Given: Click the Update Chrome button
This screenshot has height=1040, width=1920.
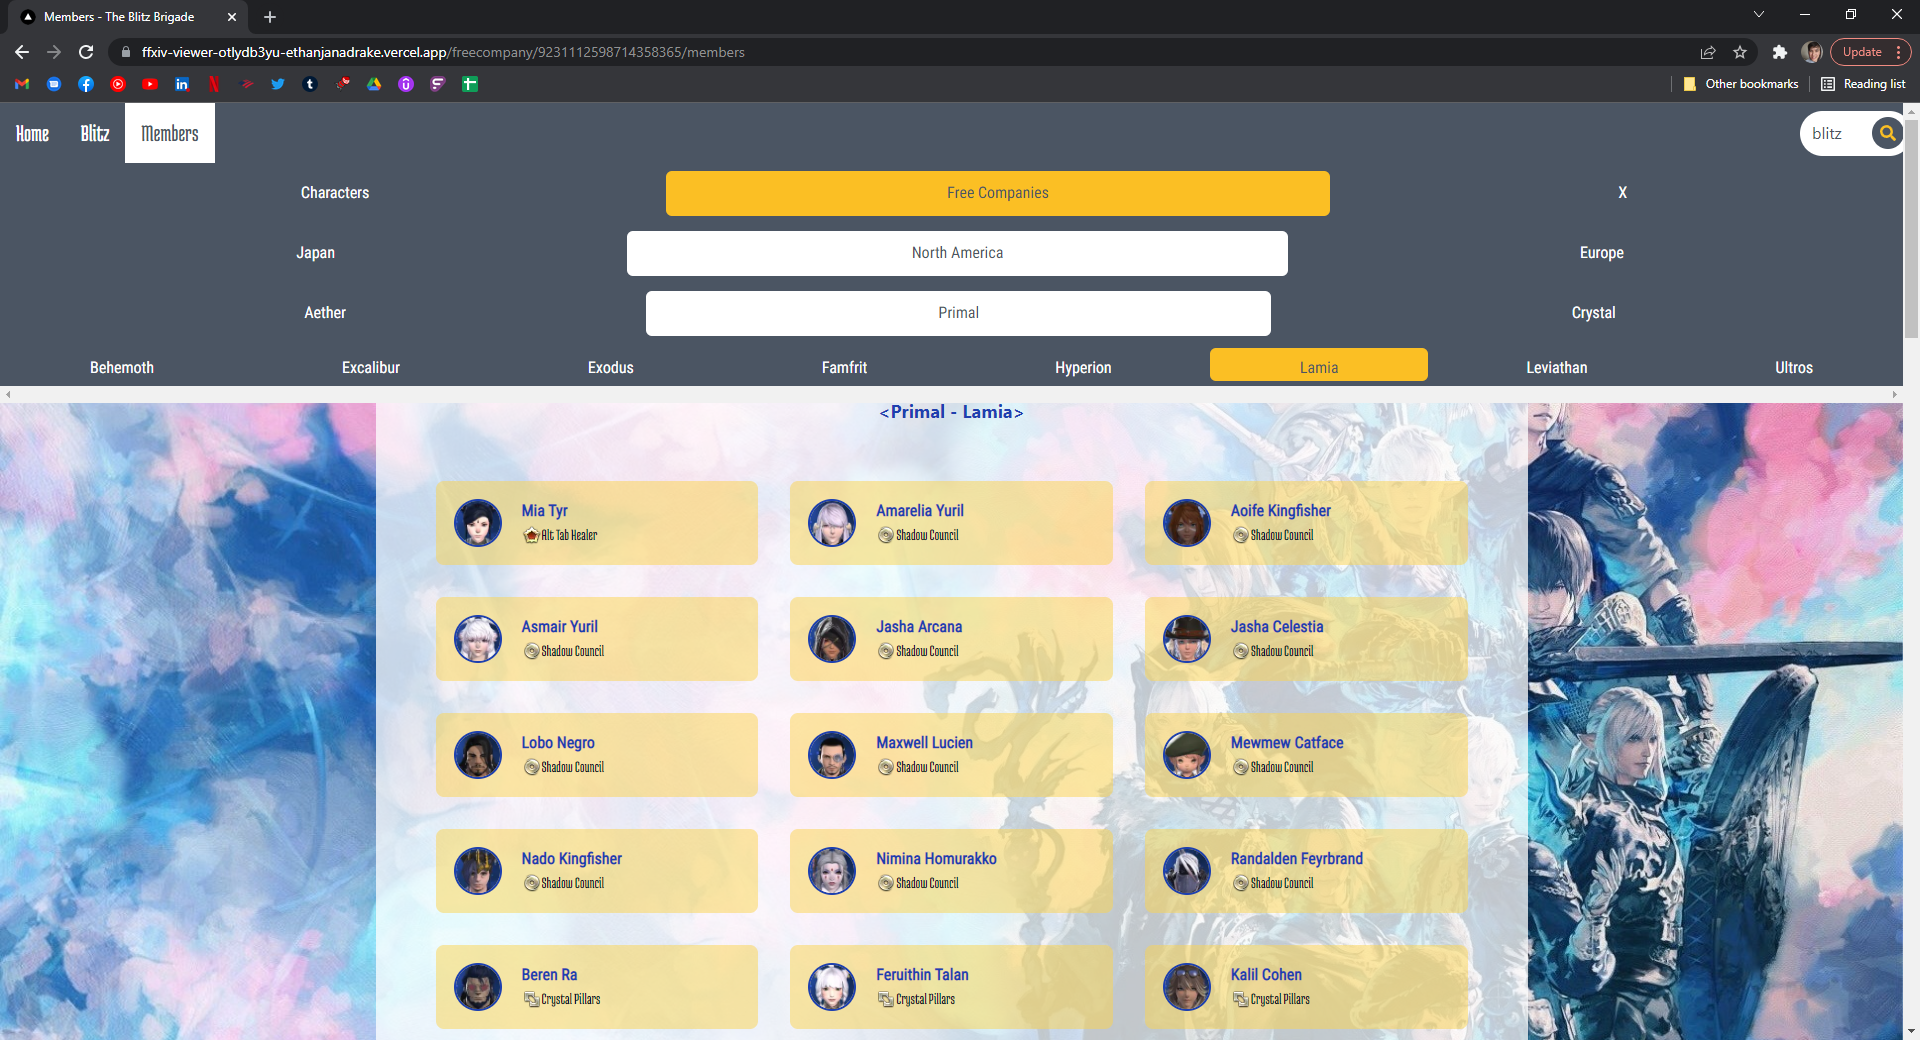Looking at the screenshot, I should pos(1862,52).
